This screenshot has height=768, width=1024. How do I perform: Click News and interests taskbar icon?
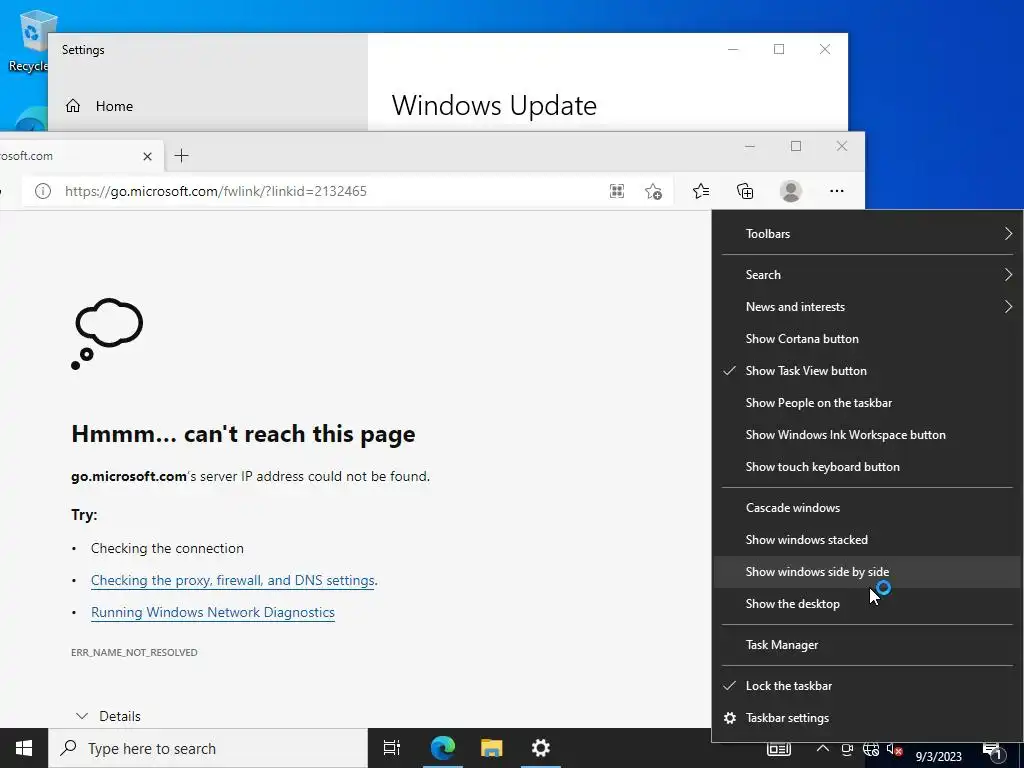pos(778,750)
